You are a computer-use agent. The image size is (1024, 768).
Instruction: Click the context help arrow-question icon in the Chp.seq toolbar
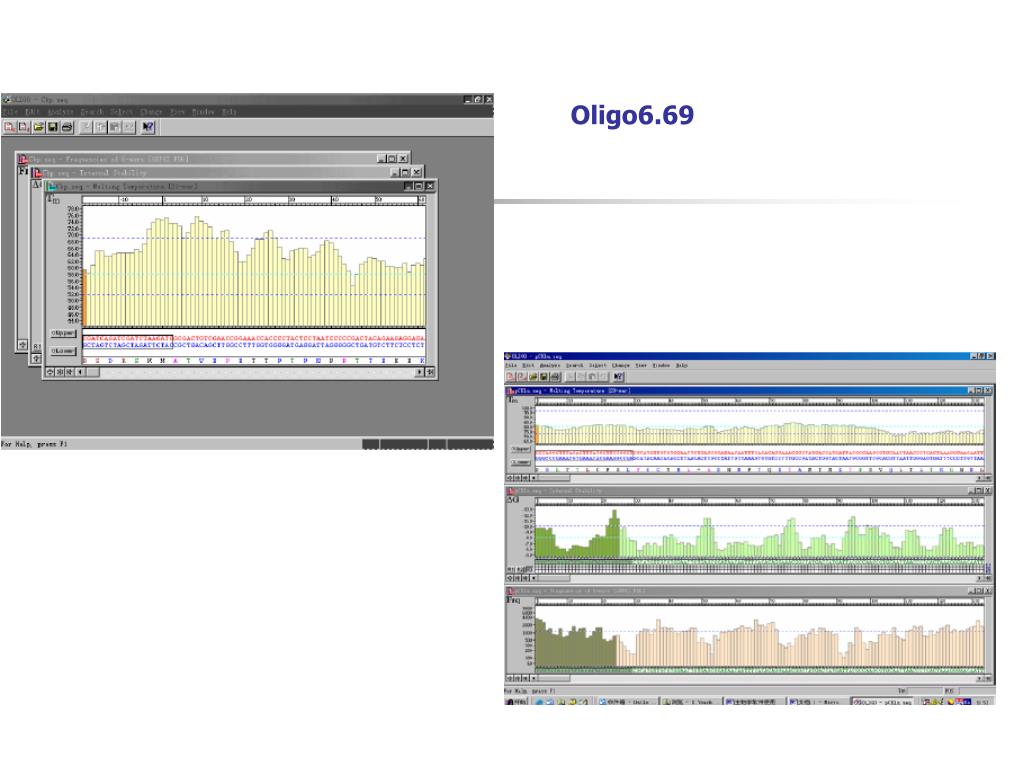point(148,127)
